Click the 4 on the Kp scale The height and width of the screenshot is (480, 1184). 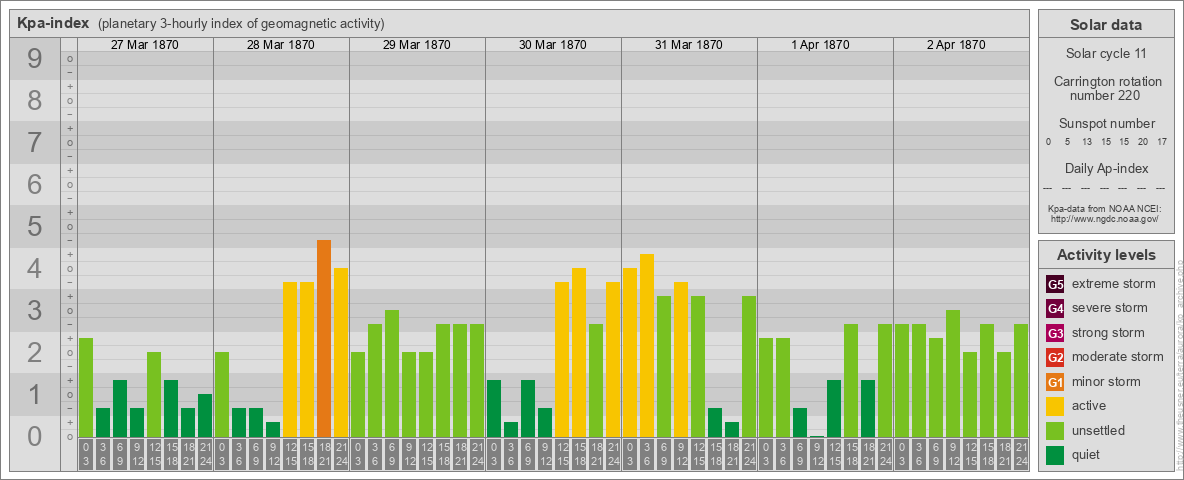point(35,269)
